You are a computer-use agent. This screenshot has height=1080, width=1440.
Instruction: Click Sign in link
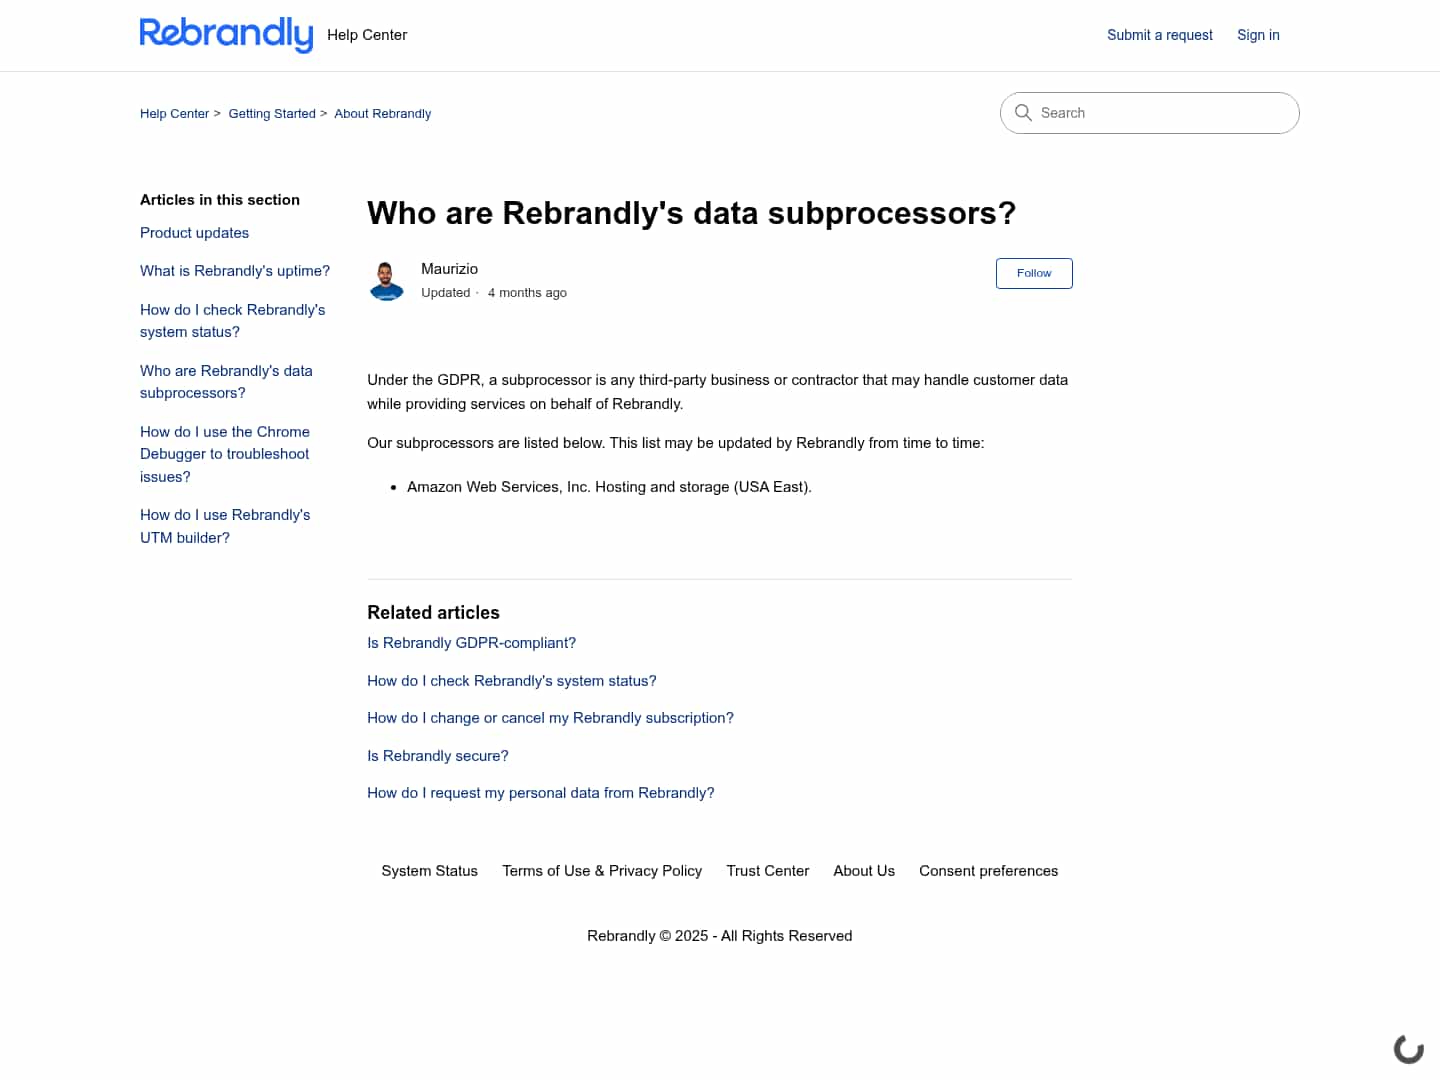(x=1258, y=35)
